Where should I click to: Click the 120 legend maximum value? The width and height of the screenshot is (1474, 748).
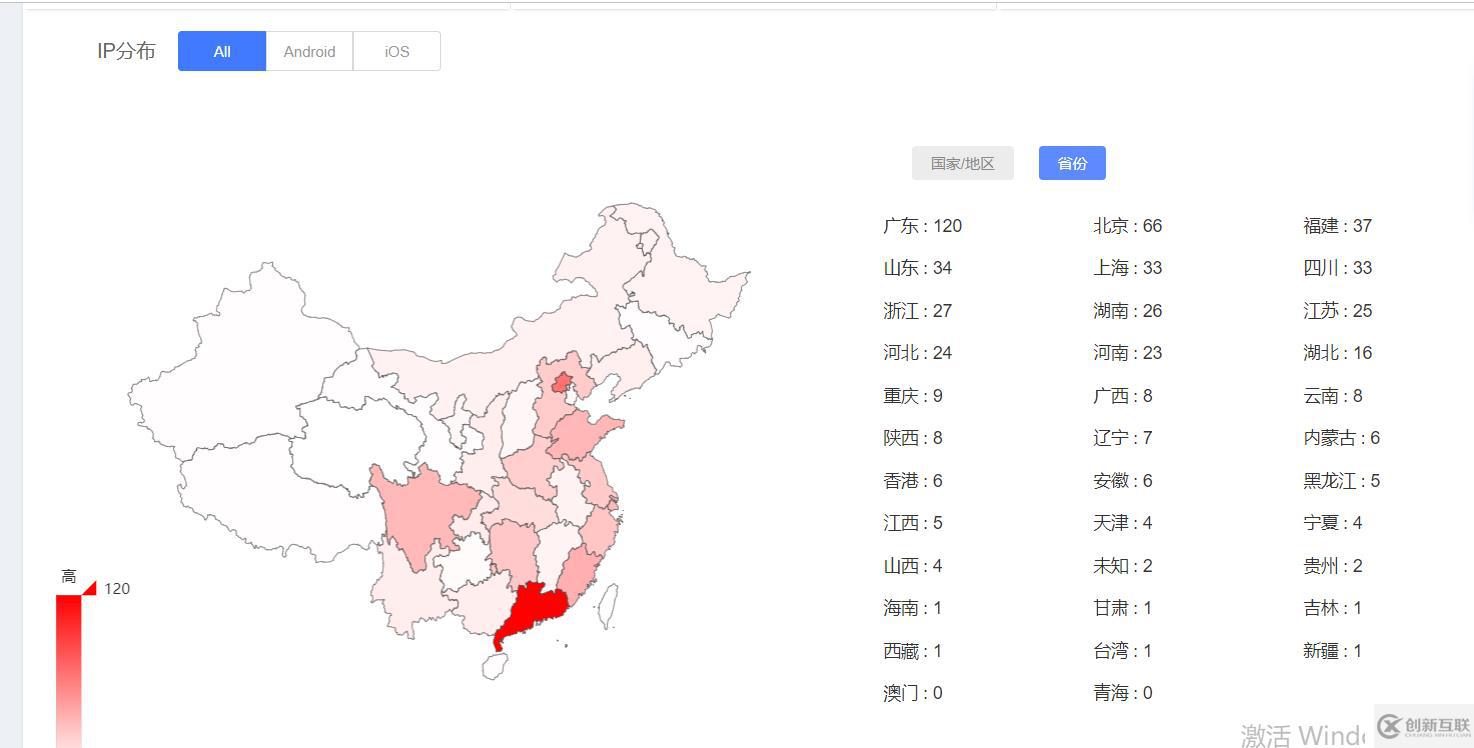coord(117,588)
